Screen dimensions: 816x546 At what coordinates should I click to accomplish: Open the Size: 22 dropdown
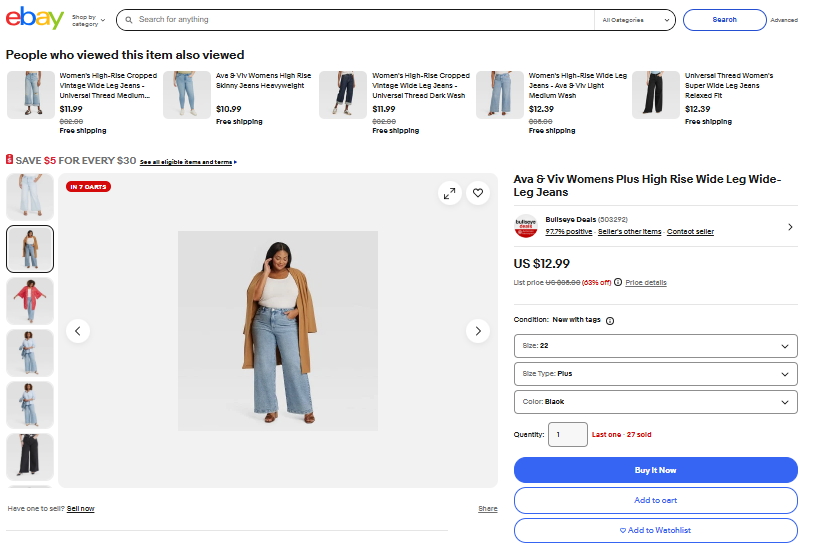[656, 346]
